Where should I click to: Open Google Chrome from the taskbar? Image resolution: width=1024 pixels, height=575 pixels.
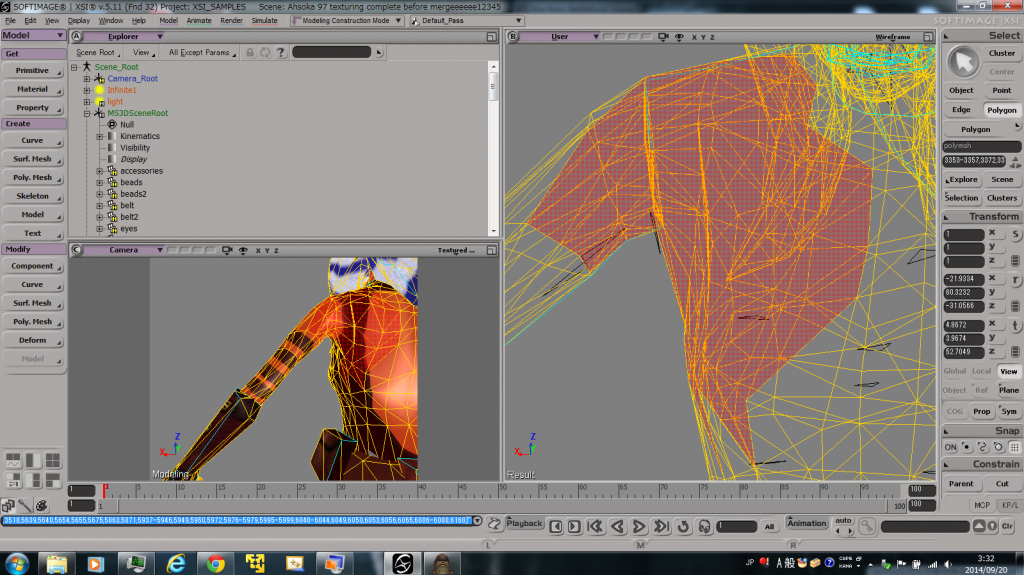(216, 563)
